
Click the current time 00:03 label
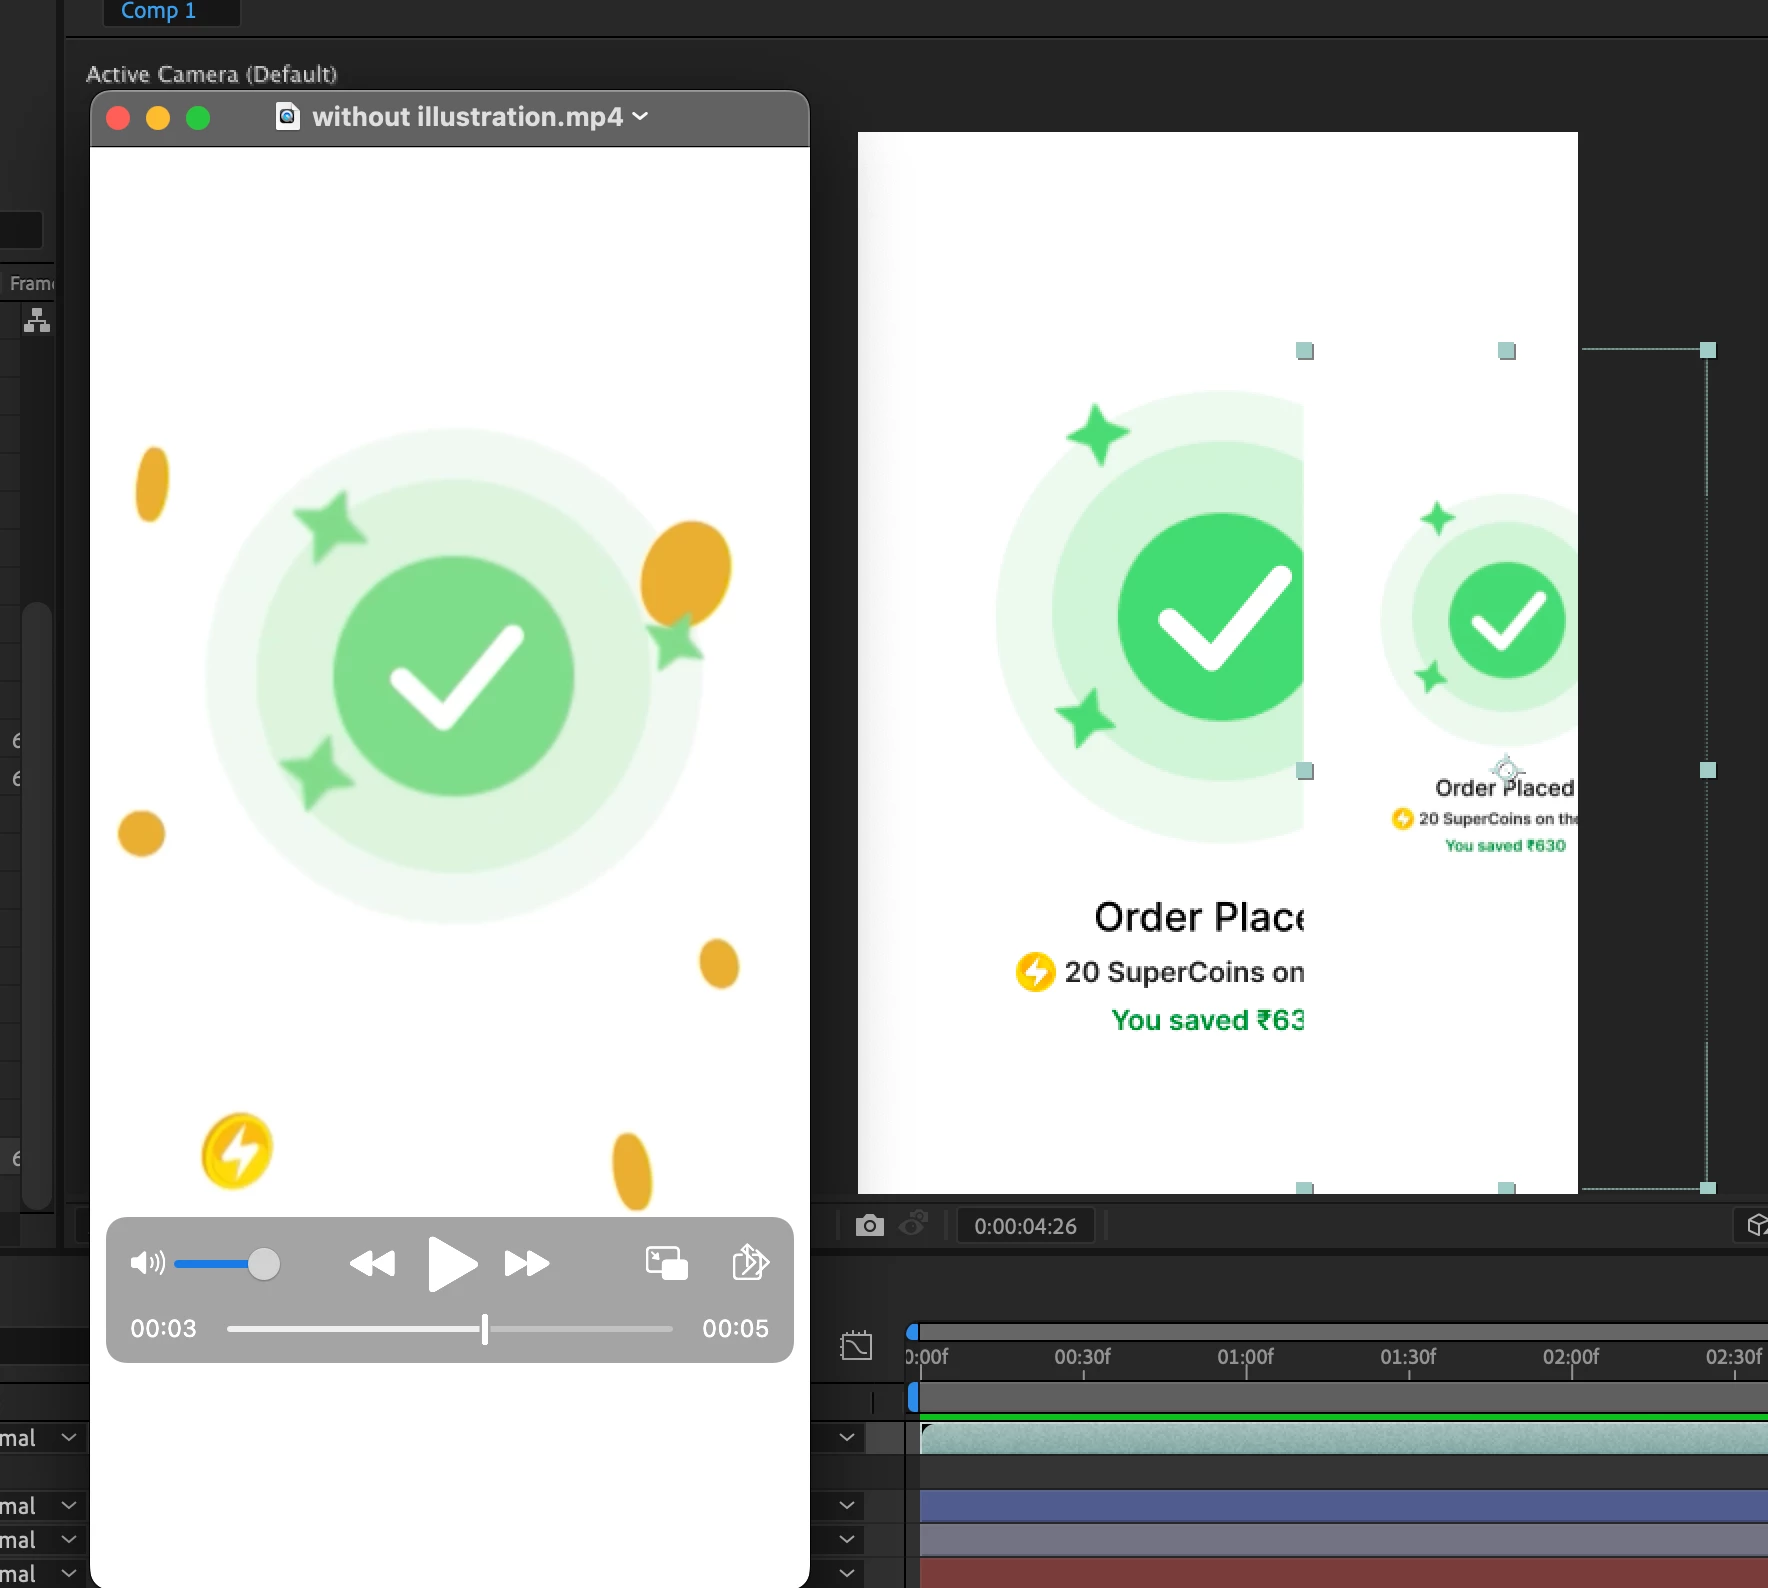164,1329
